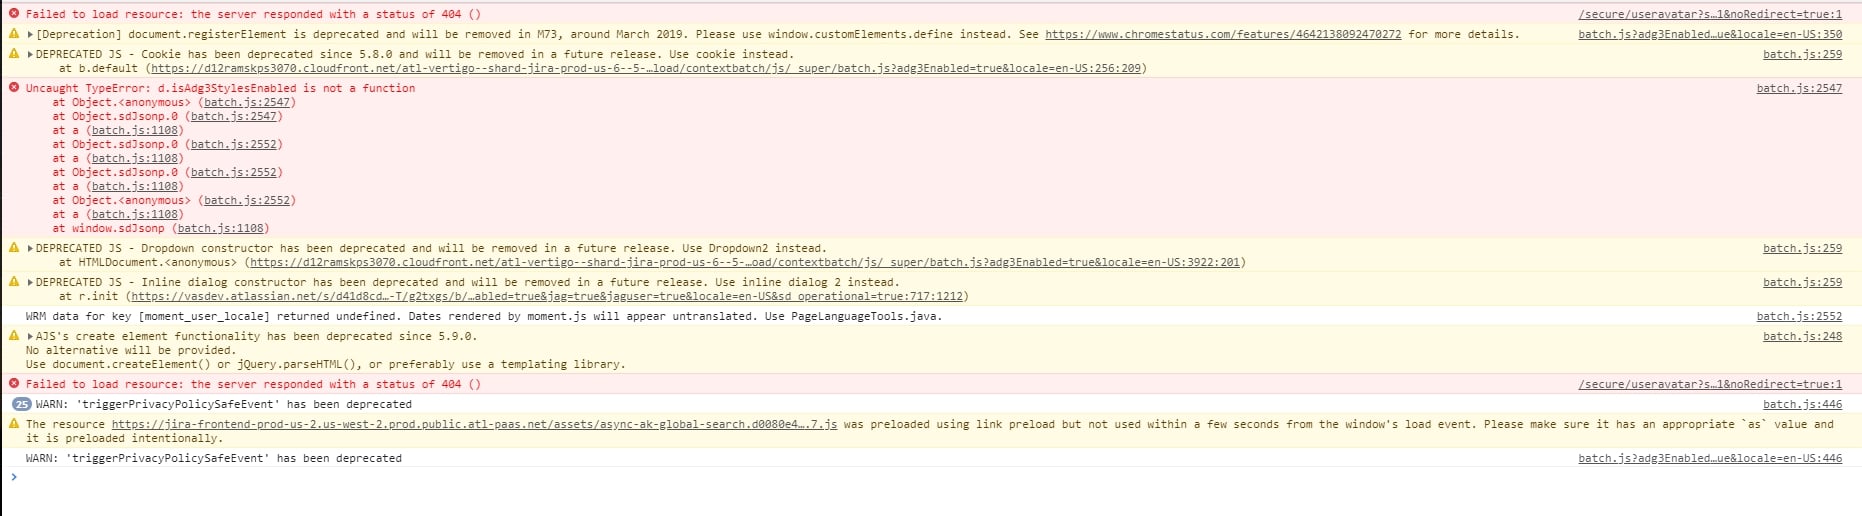Click warning icon of preloaded resource message

(14, 424)
